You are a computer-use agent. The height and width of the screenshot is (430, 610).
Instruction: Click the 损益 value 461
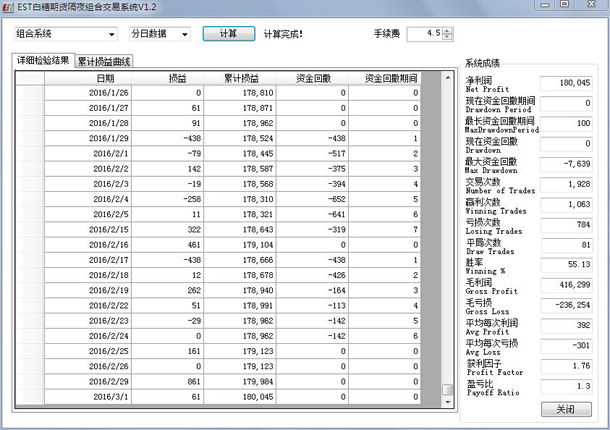(x=168, y=245)
